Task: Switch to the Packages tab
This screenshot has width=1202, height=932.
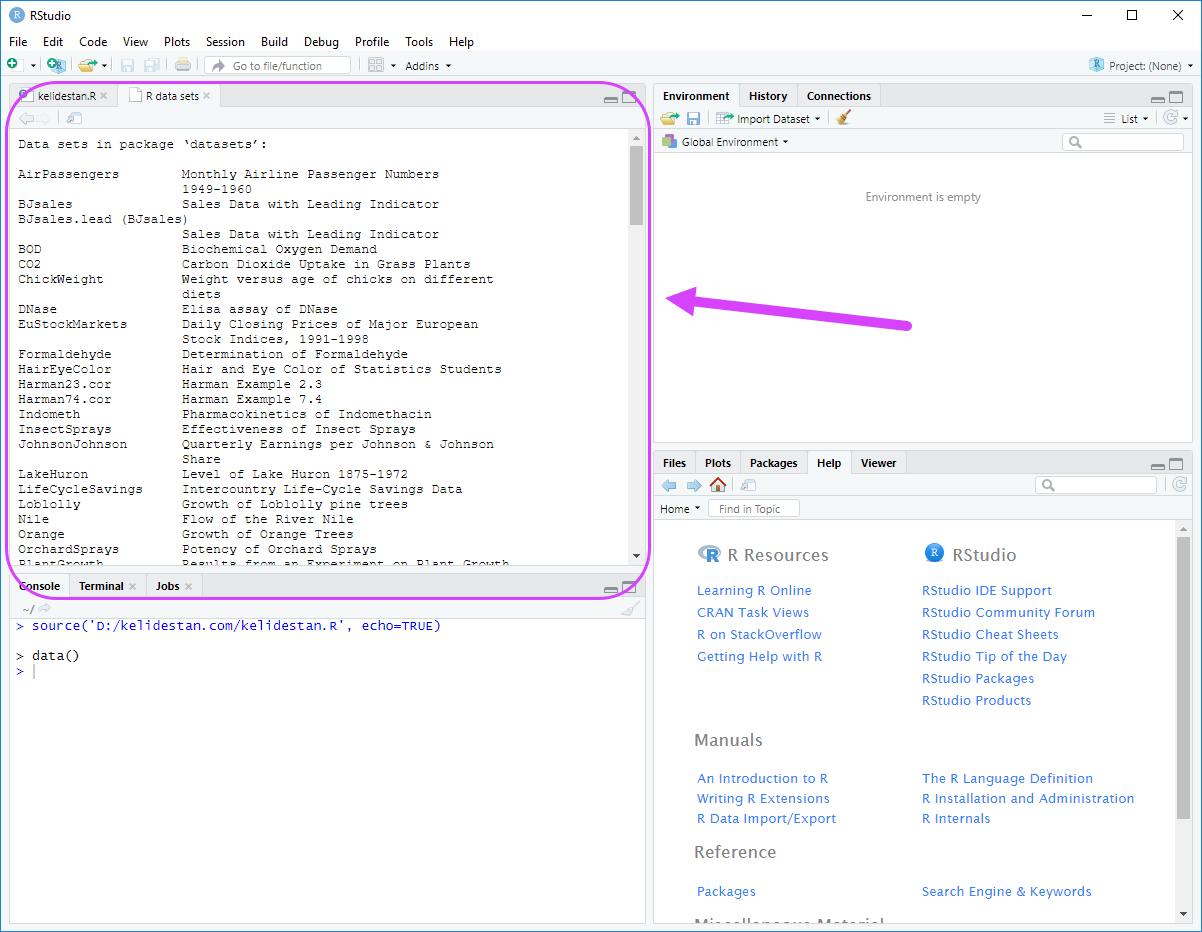Action: click(773, 463)
